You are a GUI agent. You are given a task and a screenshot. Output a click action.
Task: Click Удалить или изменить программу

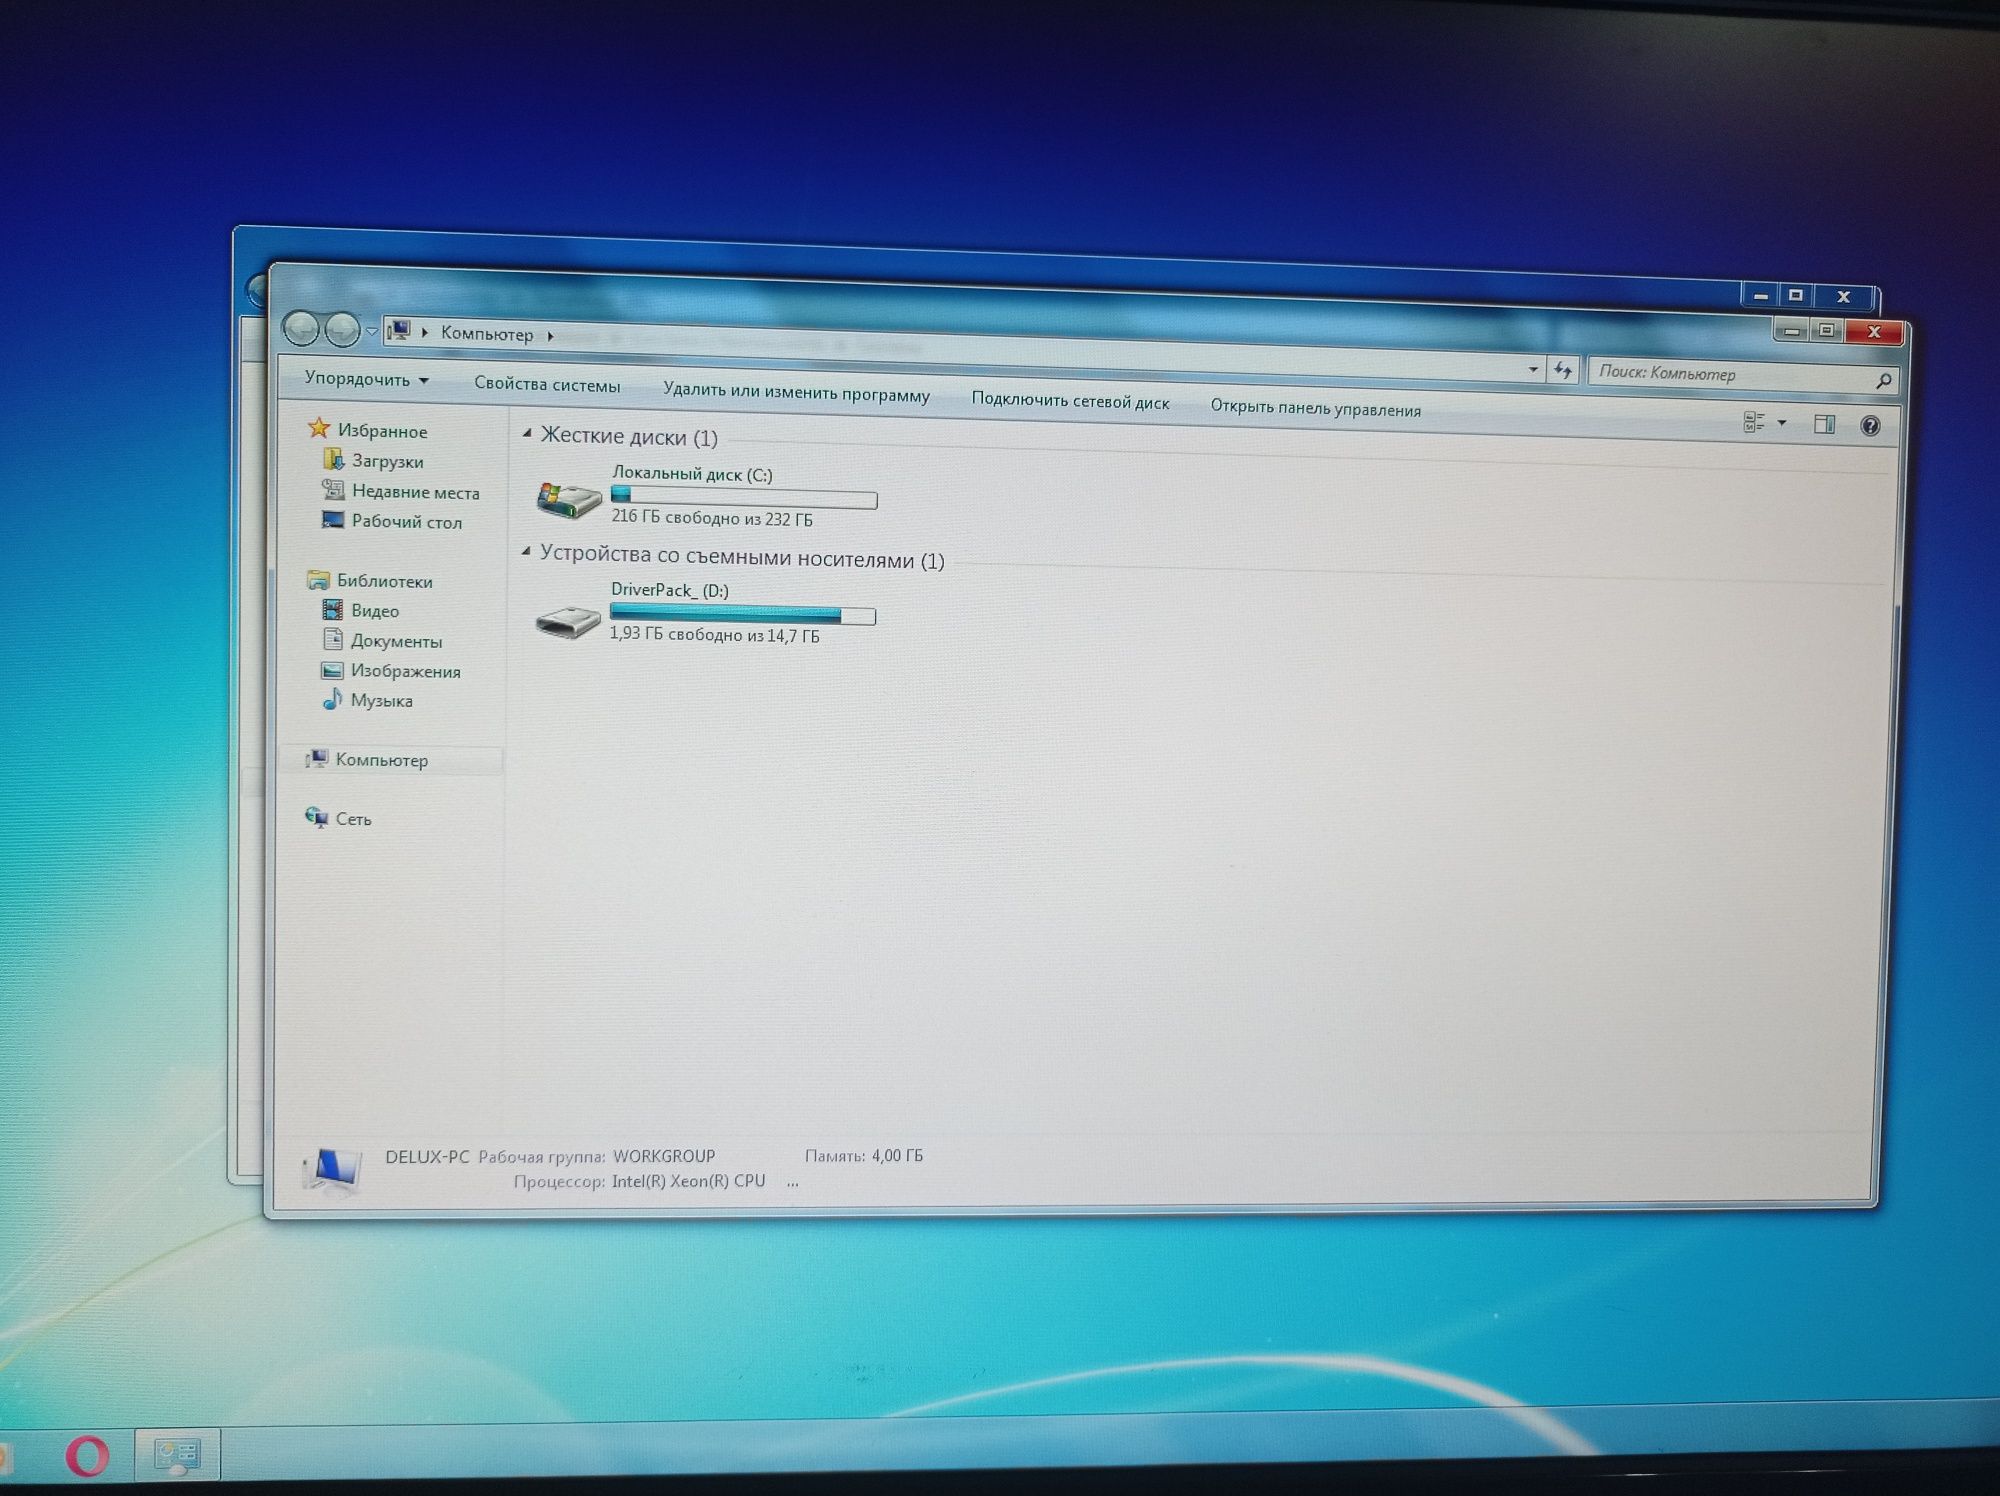coord(796,392)
